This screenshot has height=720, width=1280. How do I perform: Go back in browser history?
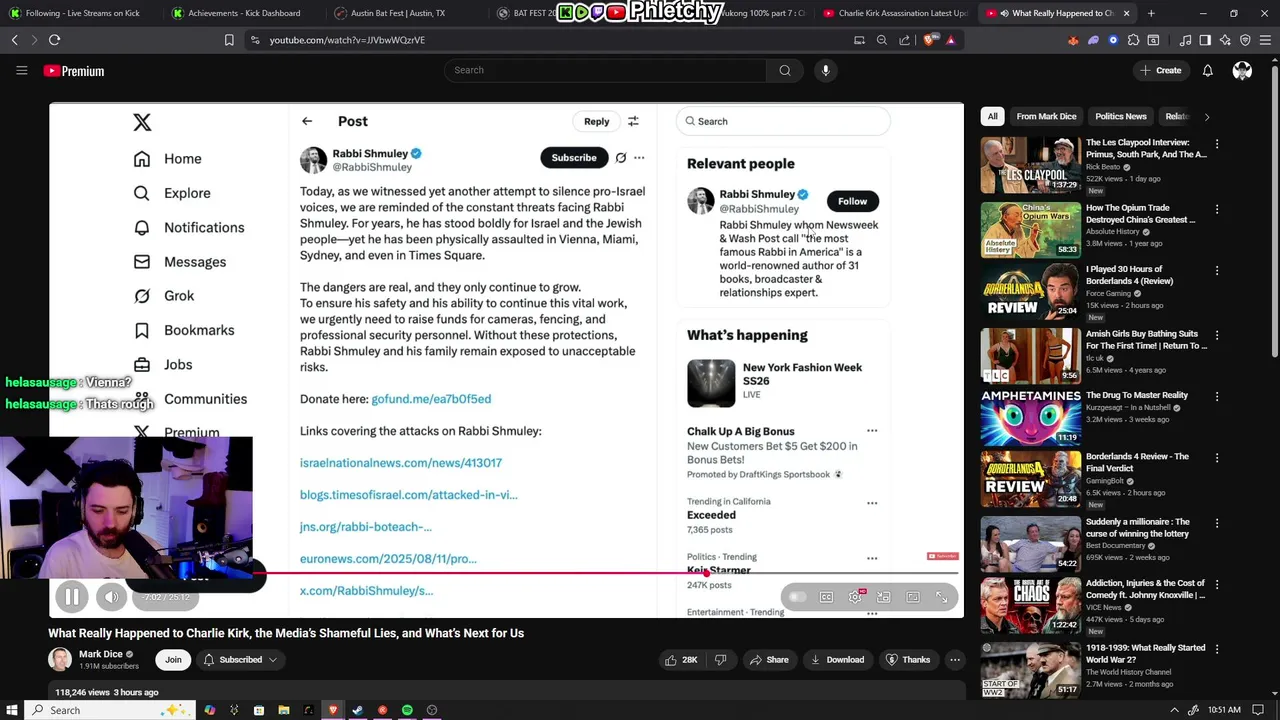point(14,40)
